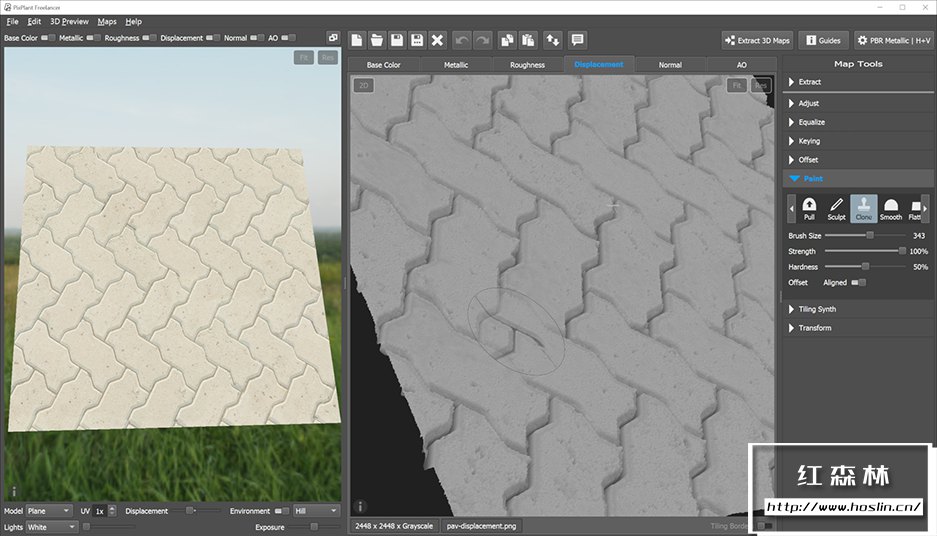Viewport: 937px width, 536px height.
Task: Click the info icon in map editor
Action: (x=360, y=507)
